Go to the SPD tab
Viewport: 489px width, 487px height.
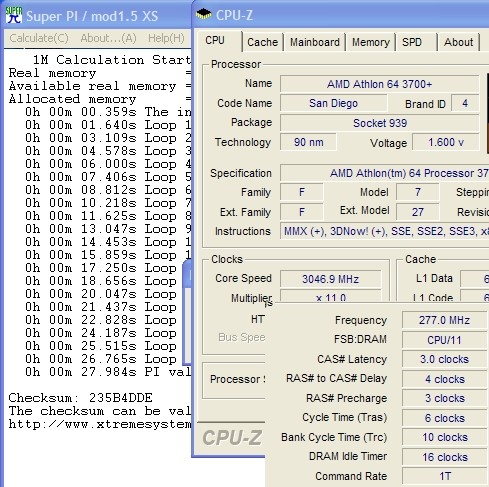(x=412, y=42)
